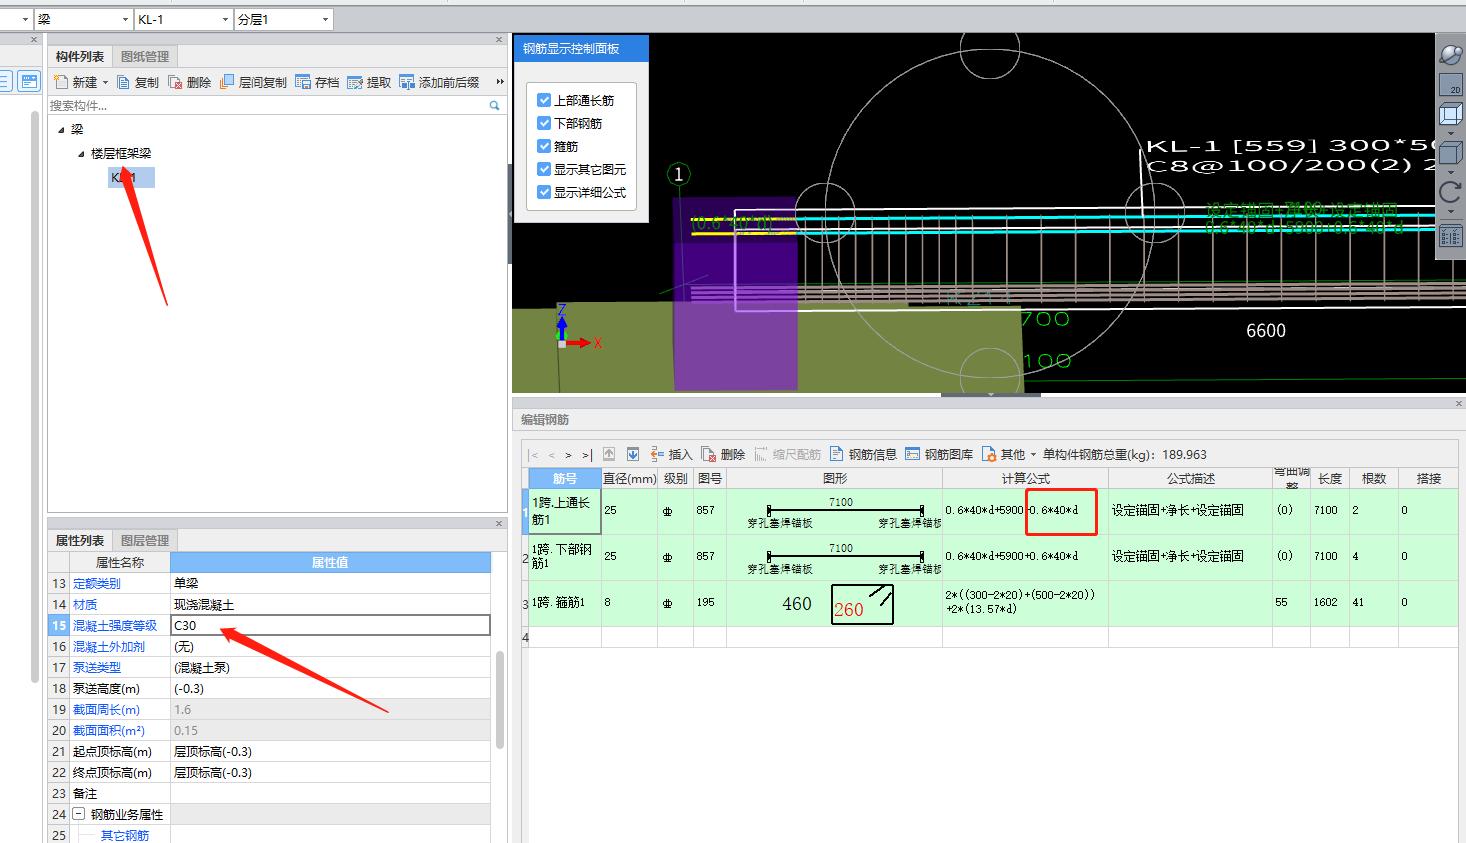Click the 提取 extract icon
The height and width of the screenshot is (843, 1466).
point(355,82)
